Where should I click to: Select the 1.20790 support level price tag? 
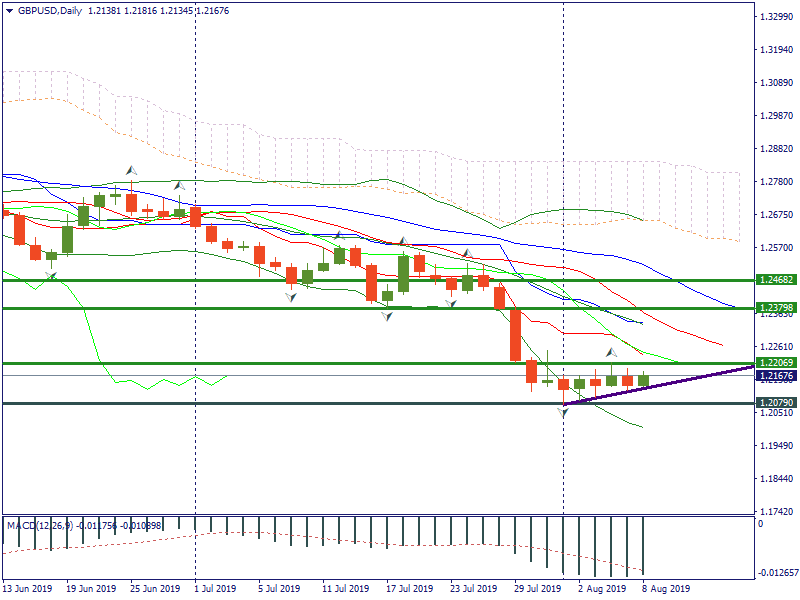pyautogui.click(x=776, y=403)
